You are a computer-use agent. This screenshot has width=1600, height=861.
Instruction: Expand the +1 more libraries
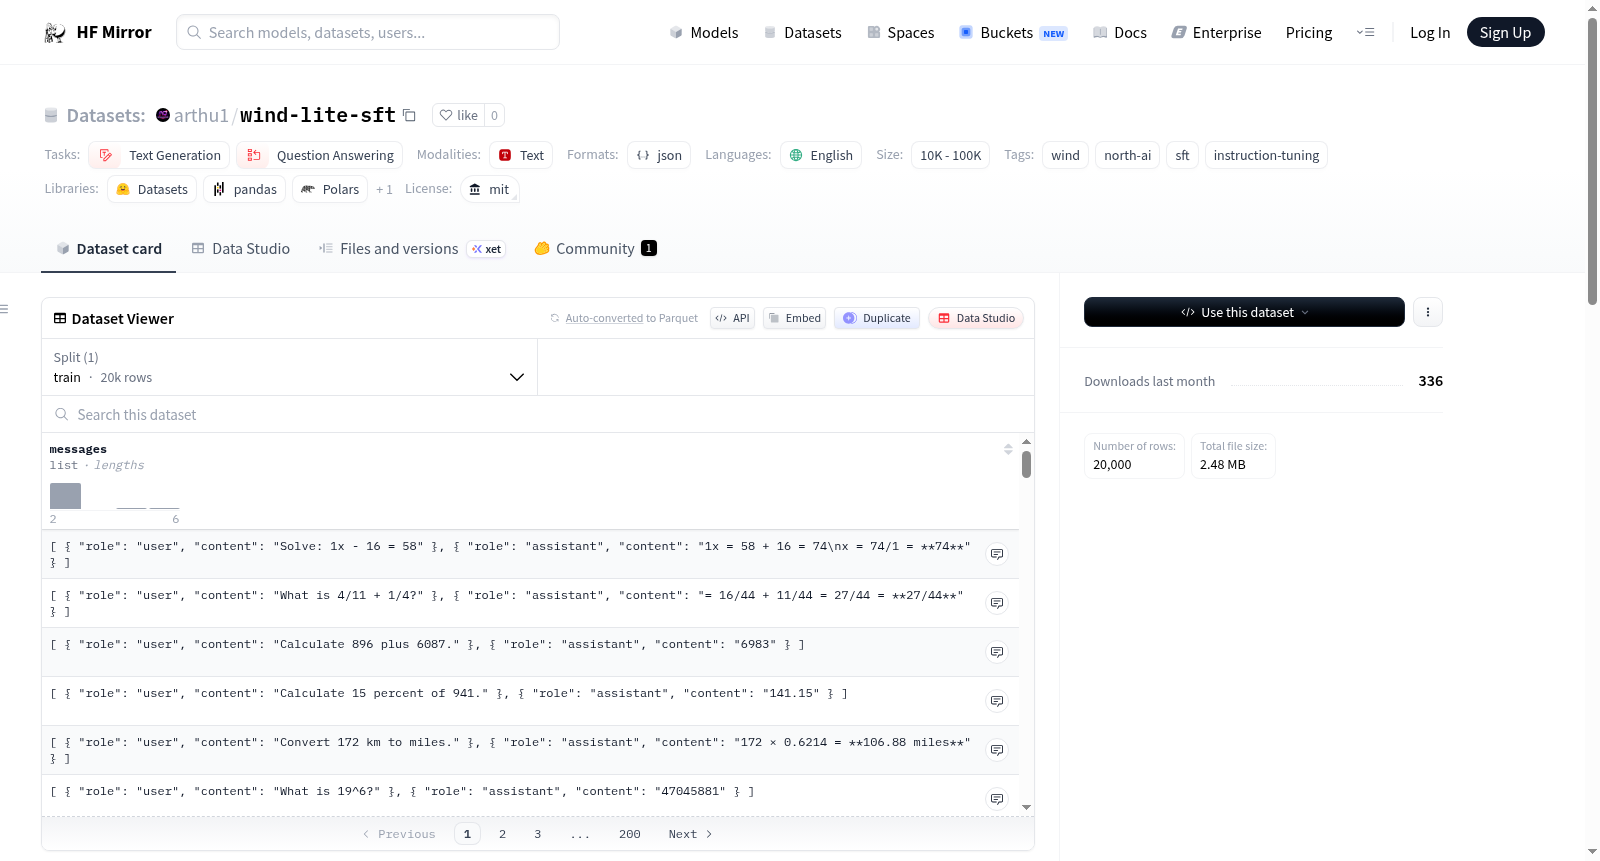click(x=384, y=189)
